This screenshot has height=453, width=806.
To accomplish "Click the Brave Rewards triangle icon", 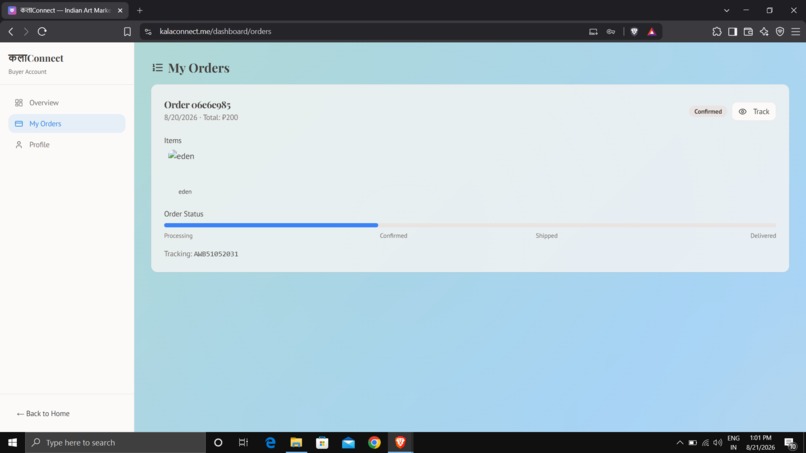I will coord(652,31).
